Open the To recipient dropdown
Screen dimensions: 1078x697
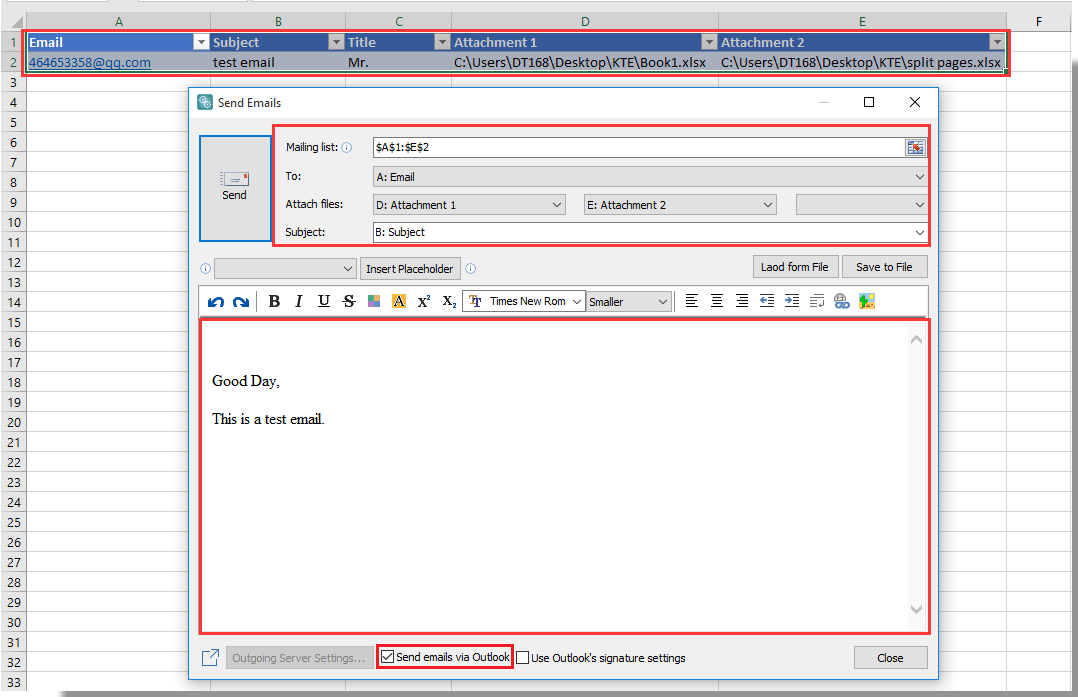[x=920, y=174]
